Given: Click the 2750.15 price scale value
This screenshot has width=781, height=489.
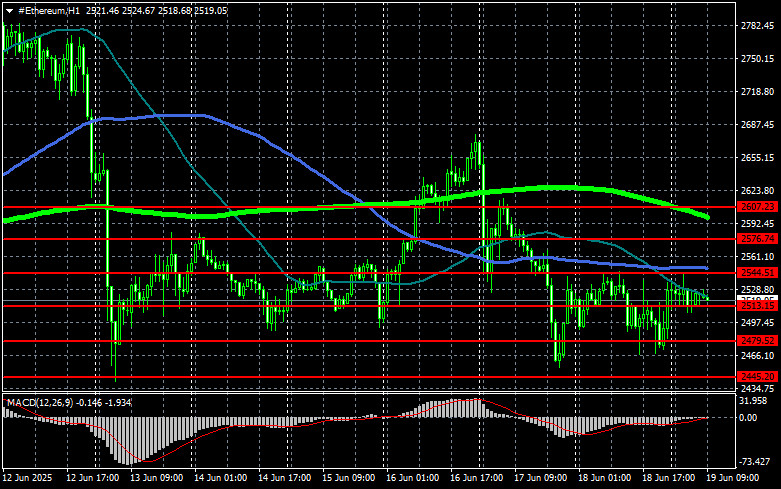Looking at the screenshot, I should coord(758,59).
